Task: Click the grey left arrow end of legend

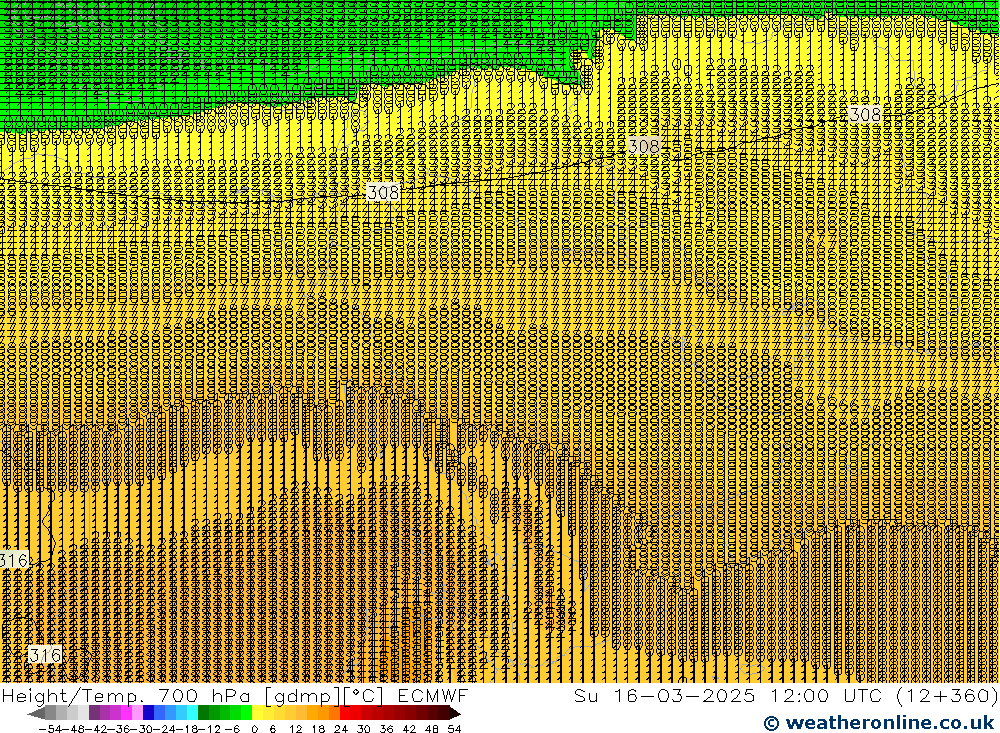Action: [36, 713]
